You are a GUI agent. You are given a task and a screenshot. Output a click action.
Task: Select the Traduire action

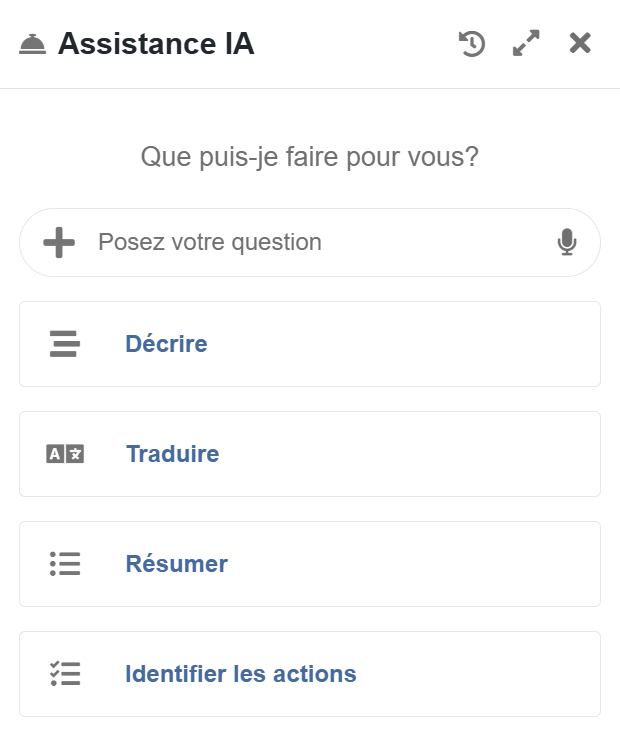point(172,454)
